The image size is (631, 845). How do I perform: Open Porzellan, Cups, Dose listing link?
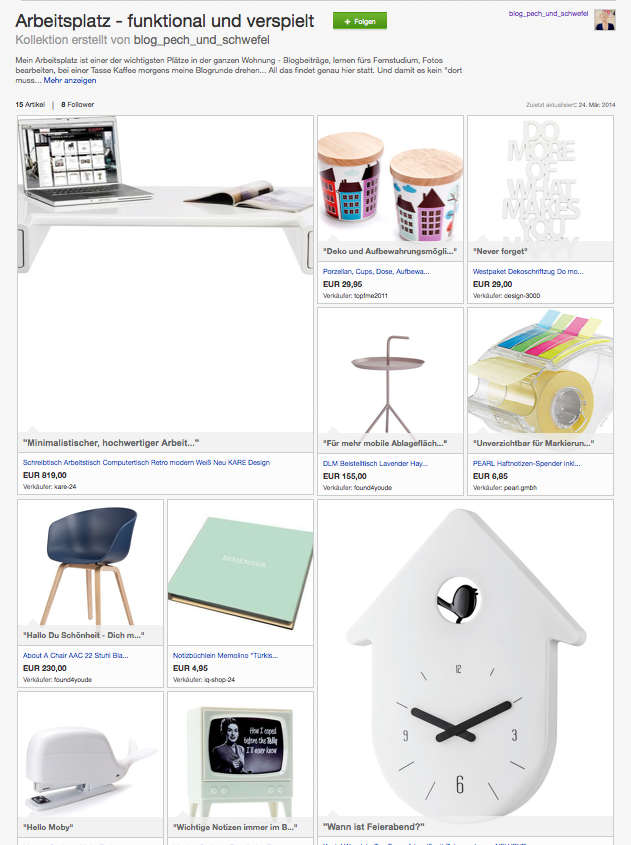(x=376, y=272)
